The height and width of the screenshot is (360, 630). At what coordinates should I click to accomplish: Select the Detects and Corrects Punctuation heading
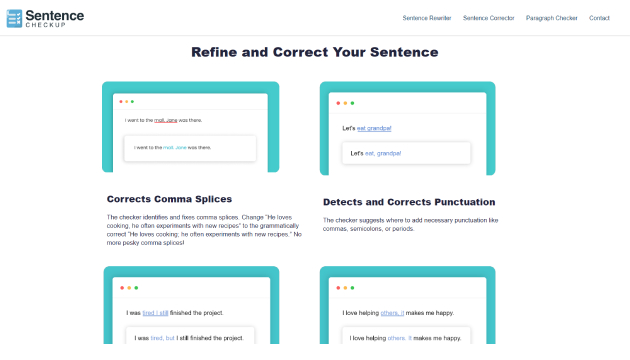409,202
